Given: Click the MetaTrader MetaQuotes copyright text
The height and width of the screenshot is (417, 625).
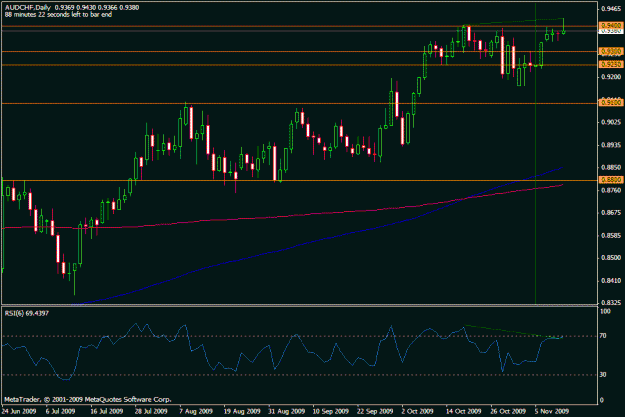Looking at the screenshot, I should click(88, 399).
